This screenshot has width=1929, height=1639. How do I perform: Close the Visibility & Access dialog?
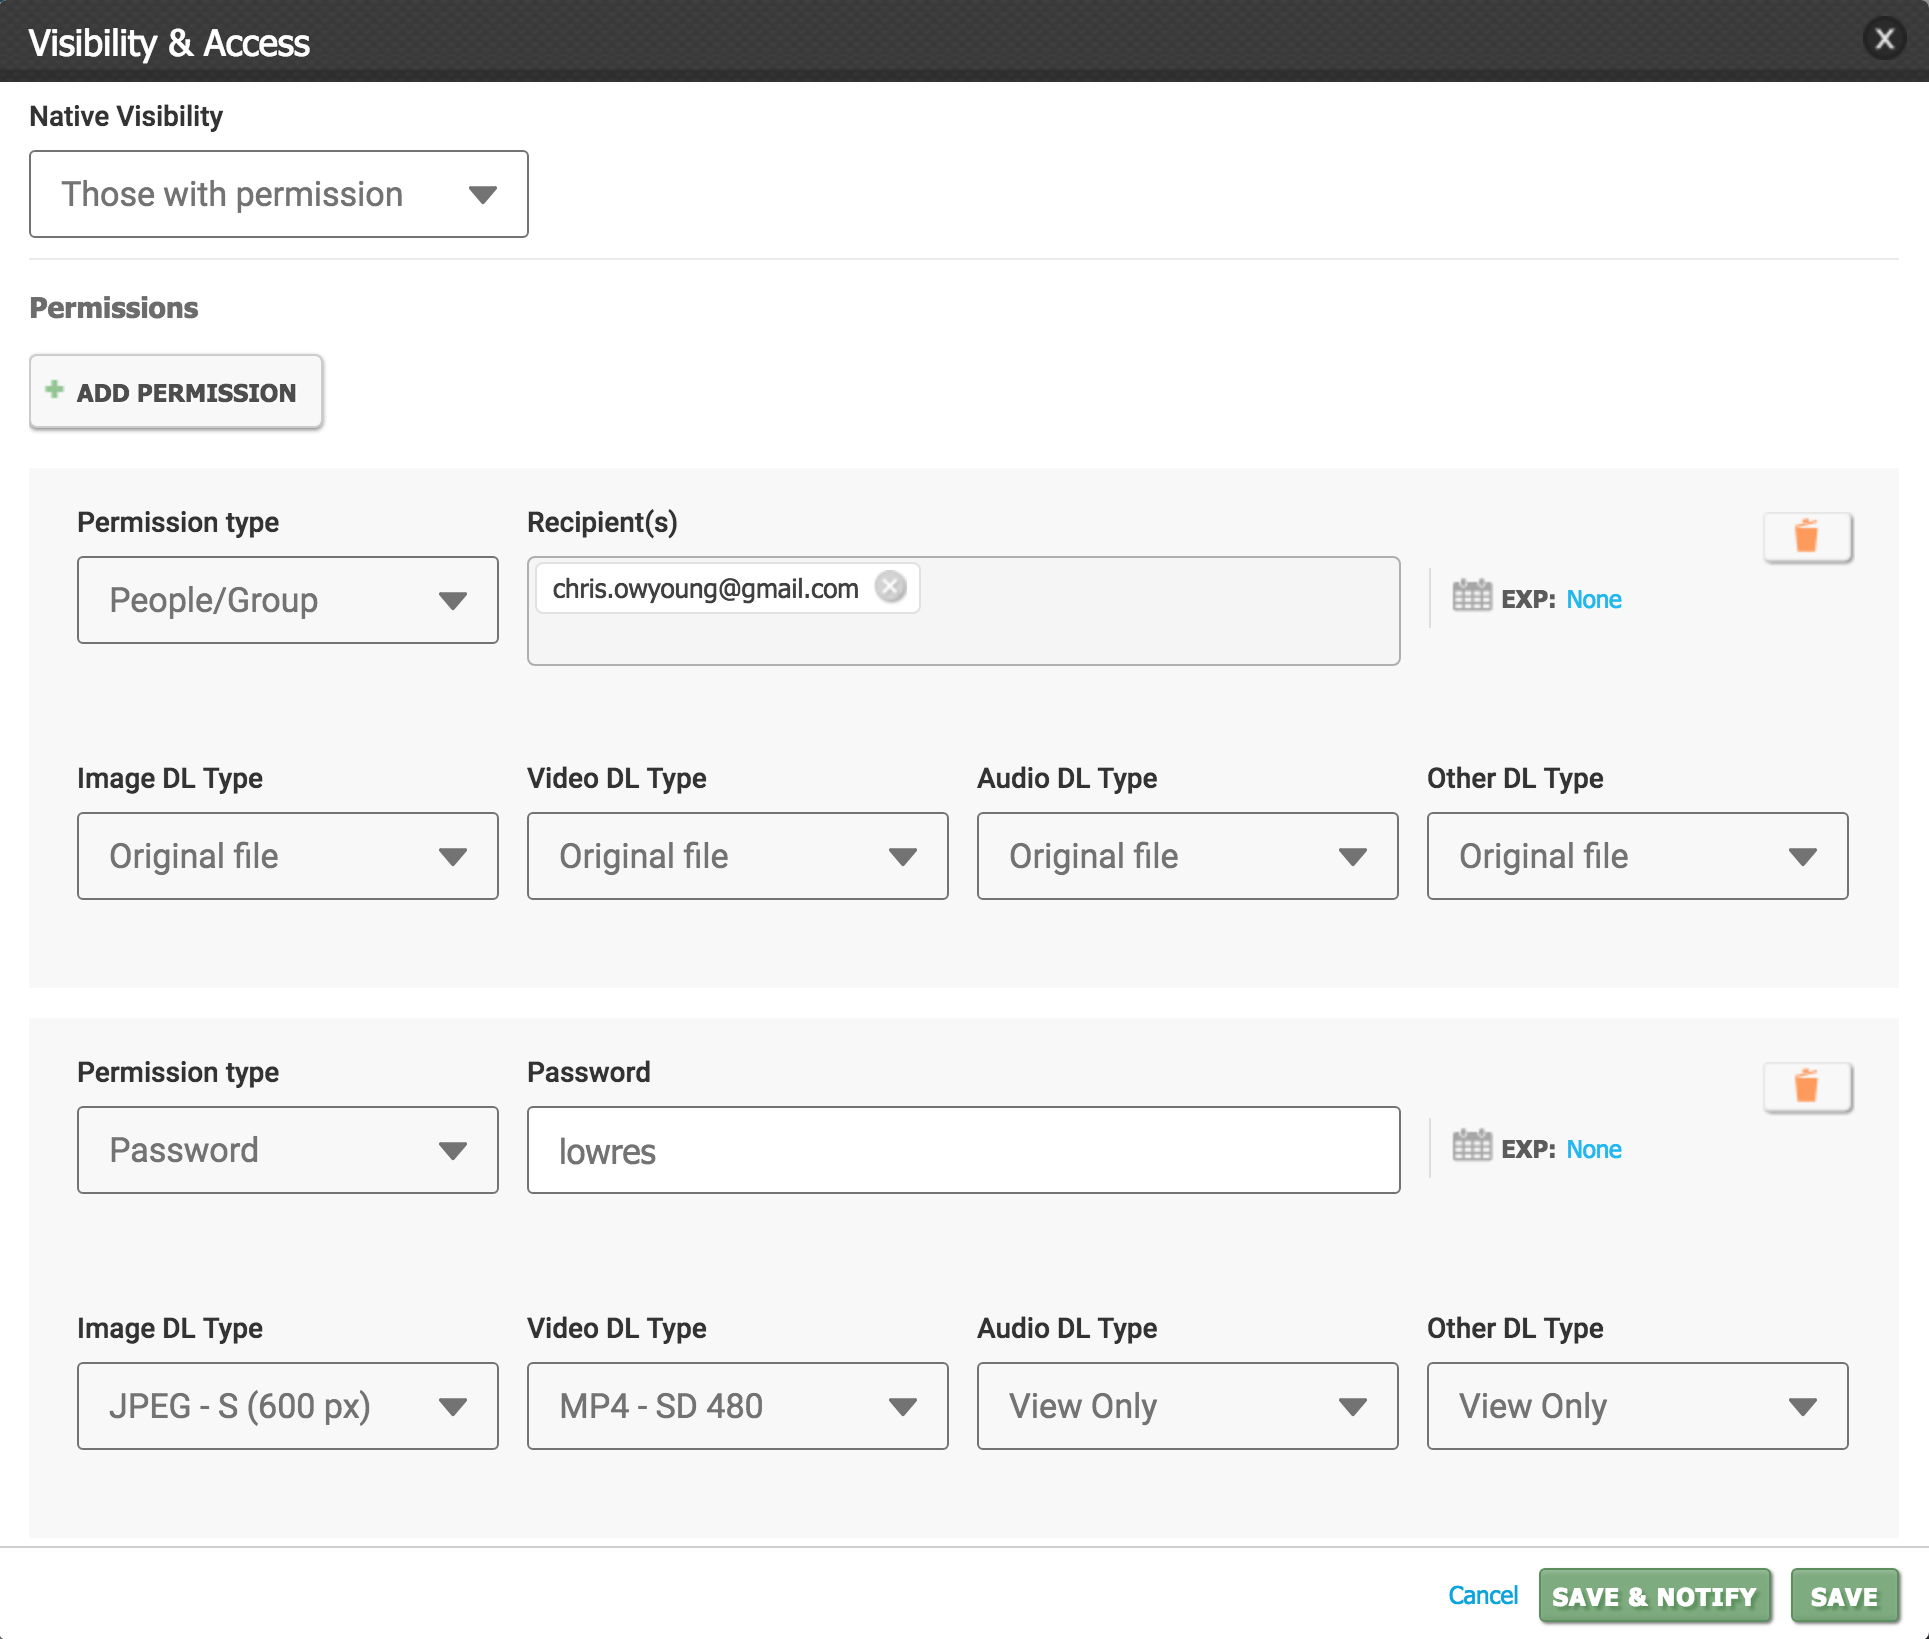(x=1884, y=40)
